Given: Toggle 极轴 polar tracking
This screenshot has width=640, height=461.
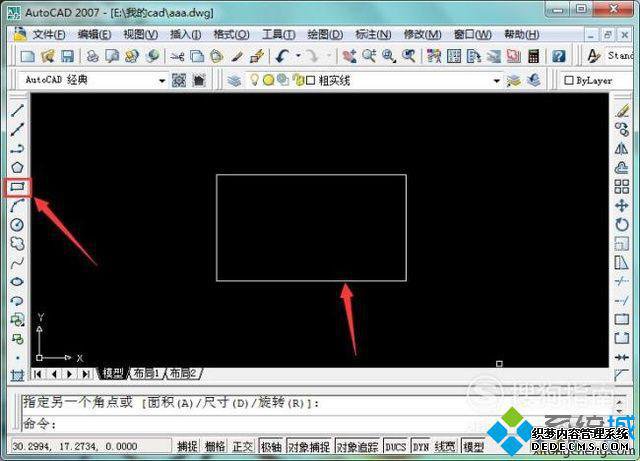Looking at the screenshot, I should click(272, 446).
